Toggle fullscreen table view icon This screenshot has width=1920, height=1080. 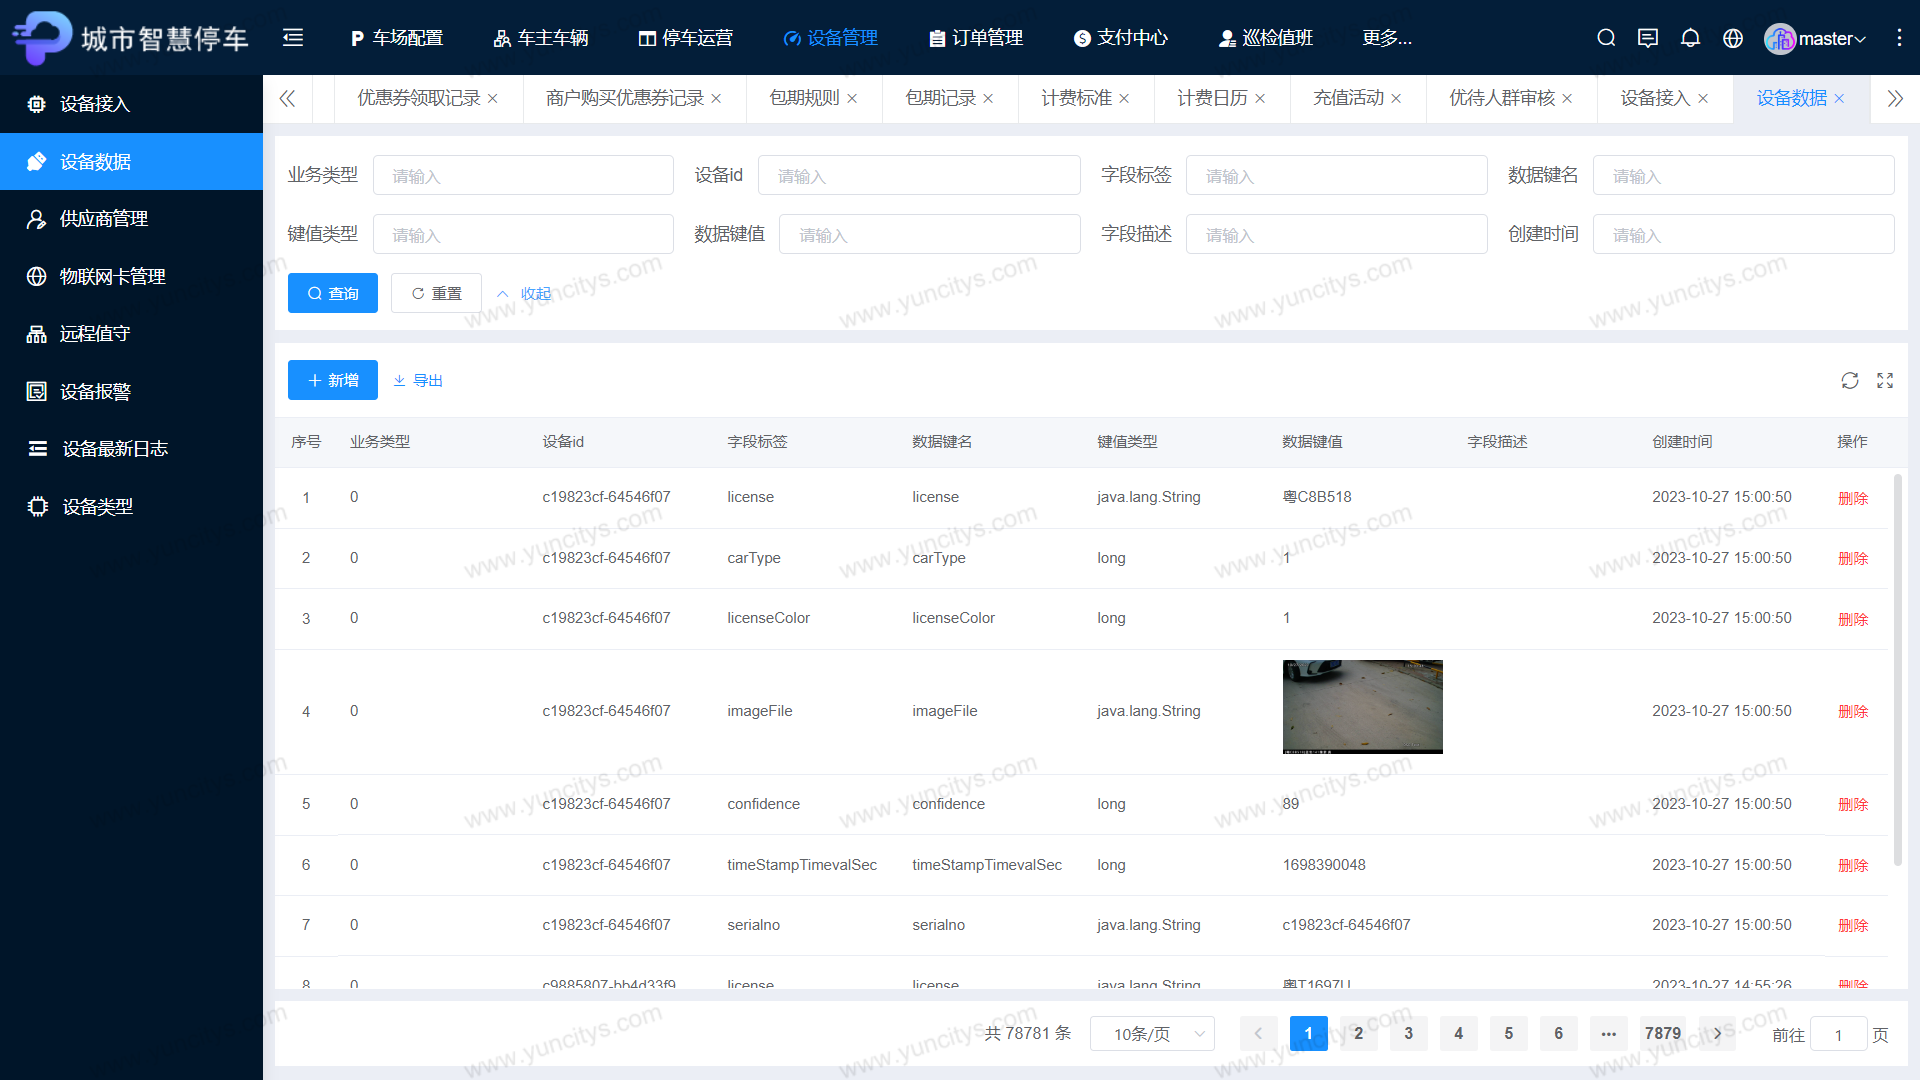point(1885,381)
